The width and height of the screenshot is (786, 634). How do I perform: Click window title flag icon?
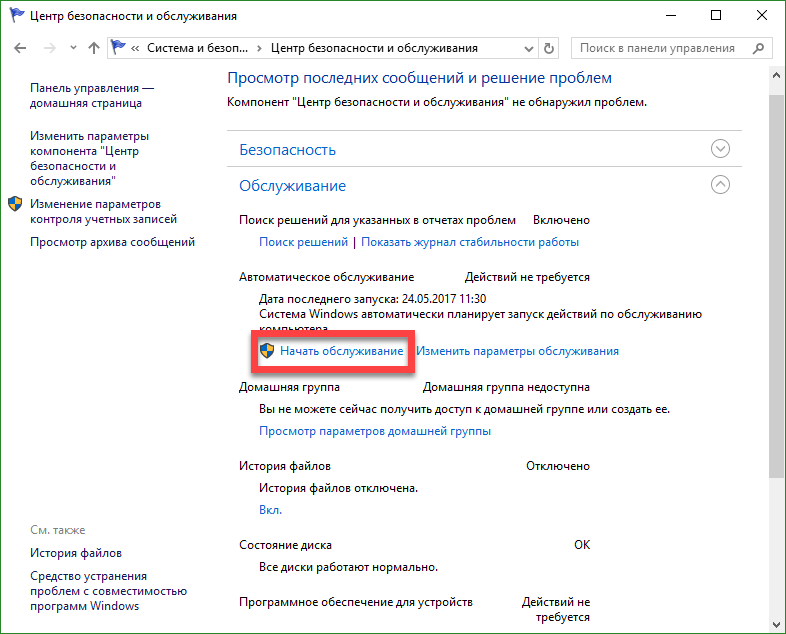point(17,16)
